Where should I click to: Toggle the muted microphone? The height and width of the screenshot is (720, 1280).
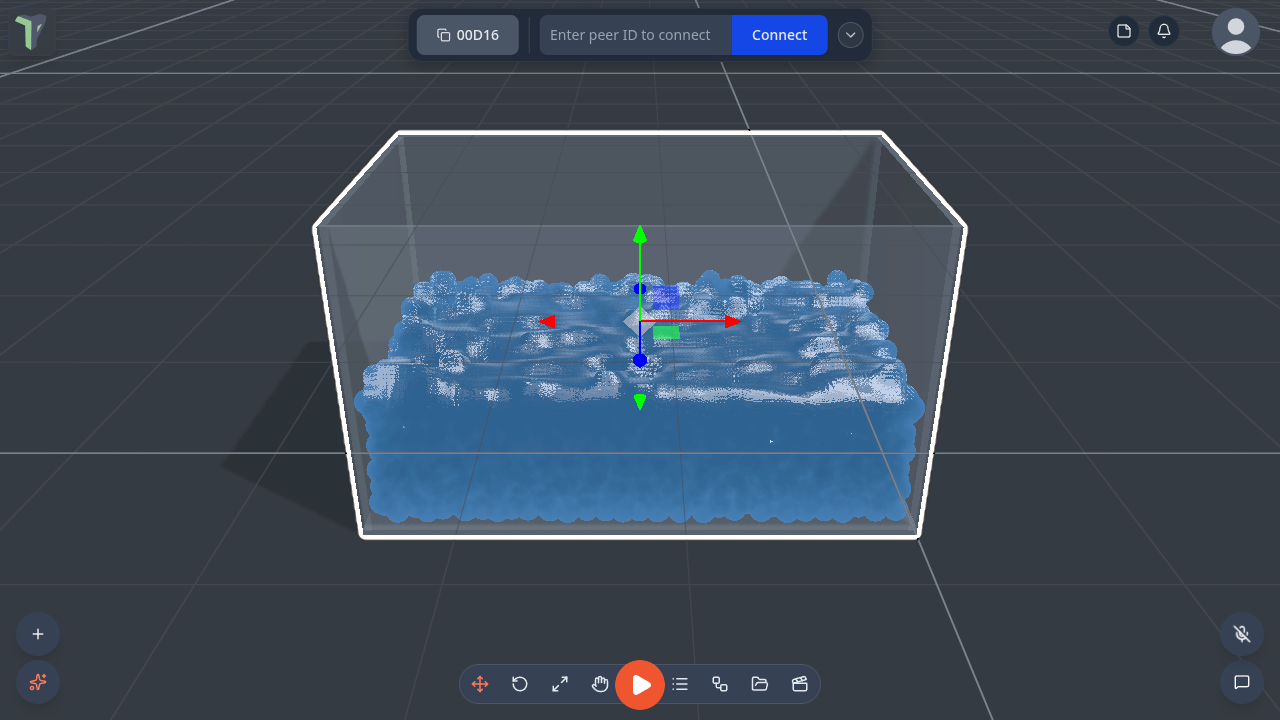(x=1242, y=634)
